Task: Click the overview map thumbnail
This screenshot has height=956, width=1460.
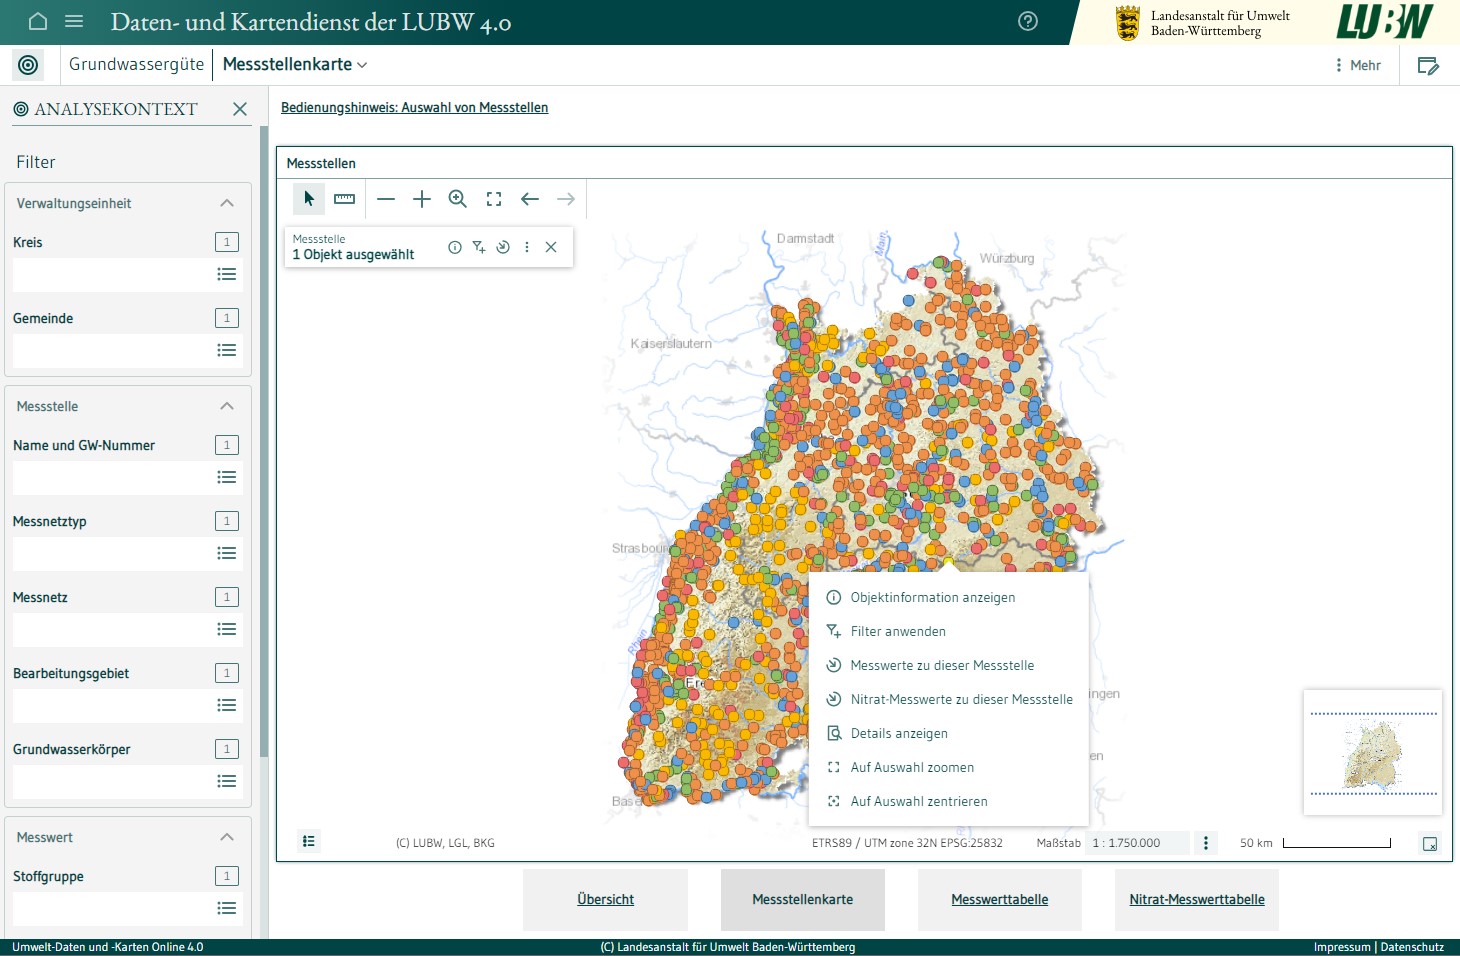Action: pos(1373,752)
